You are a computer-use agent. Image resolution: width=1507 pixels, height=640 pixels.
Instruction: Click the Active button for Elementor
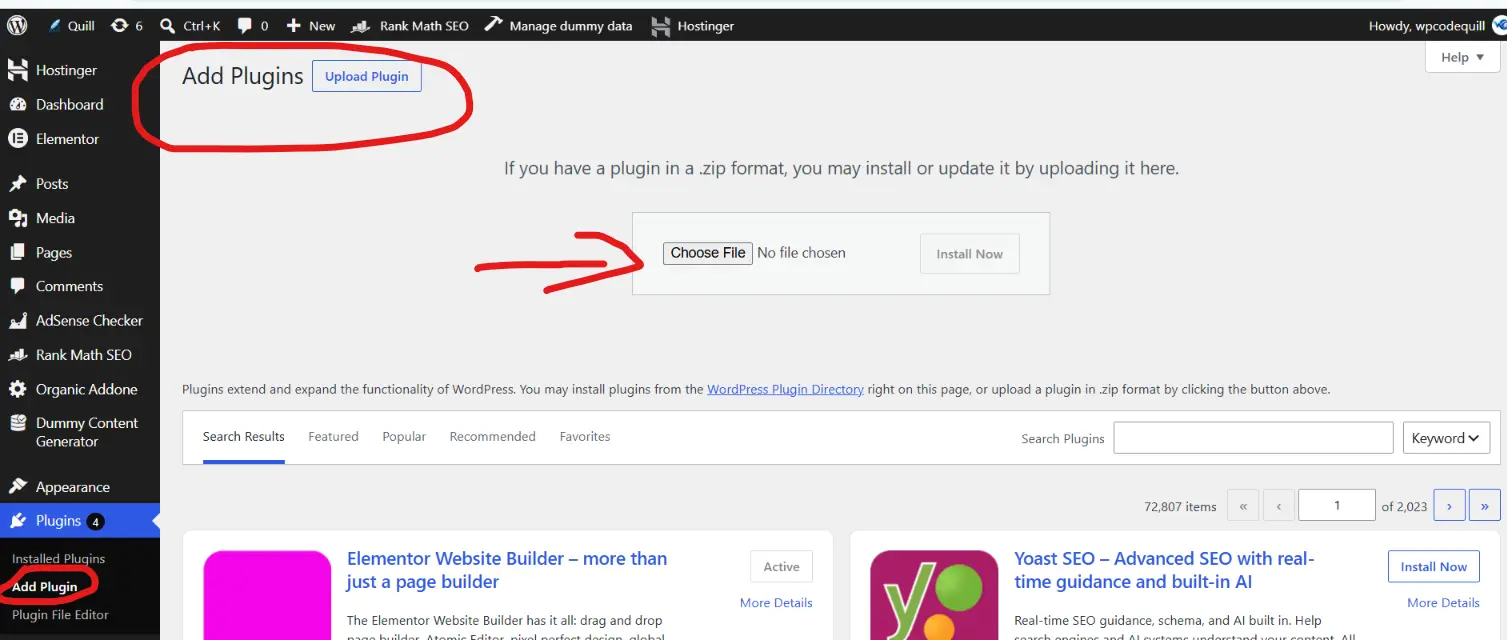tap(781, 567)
